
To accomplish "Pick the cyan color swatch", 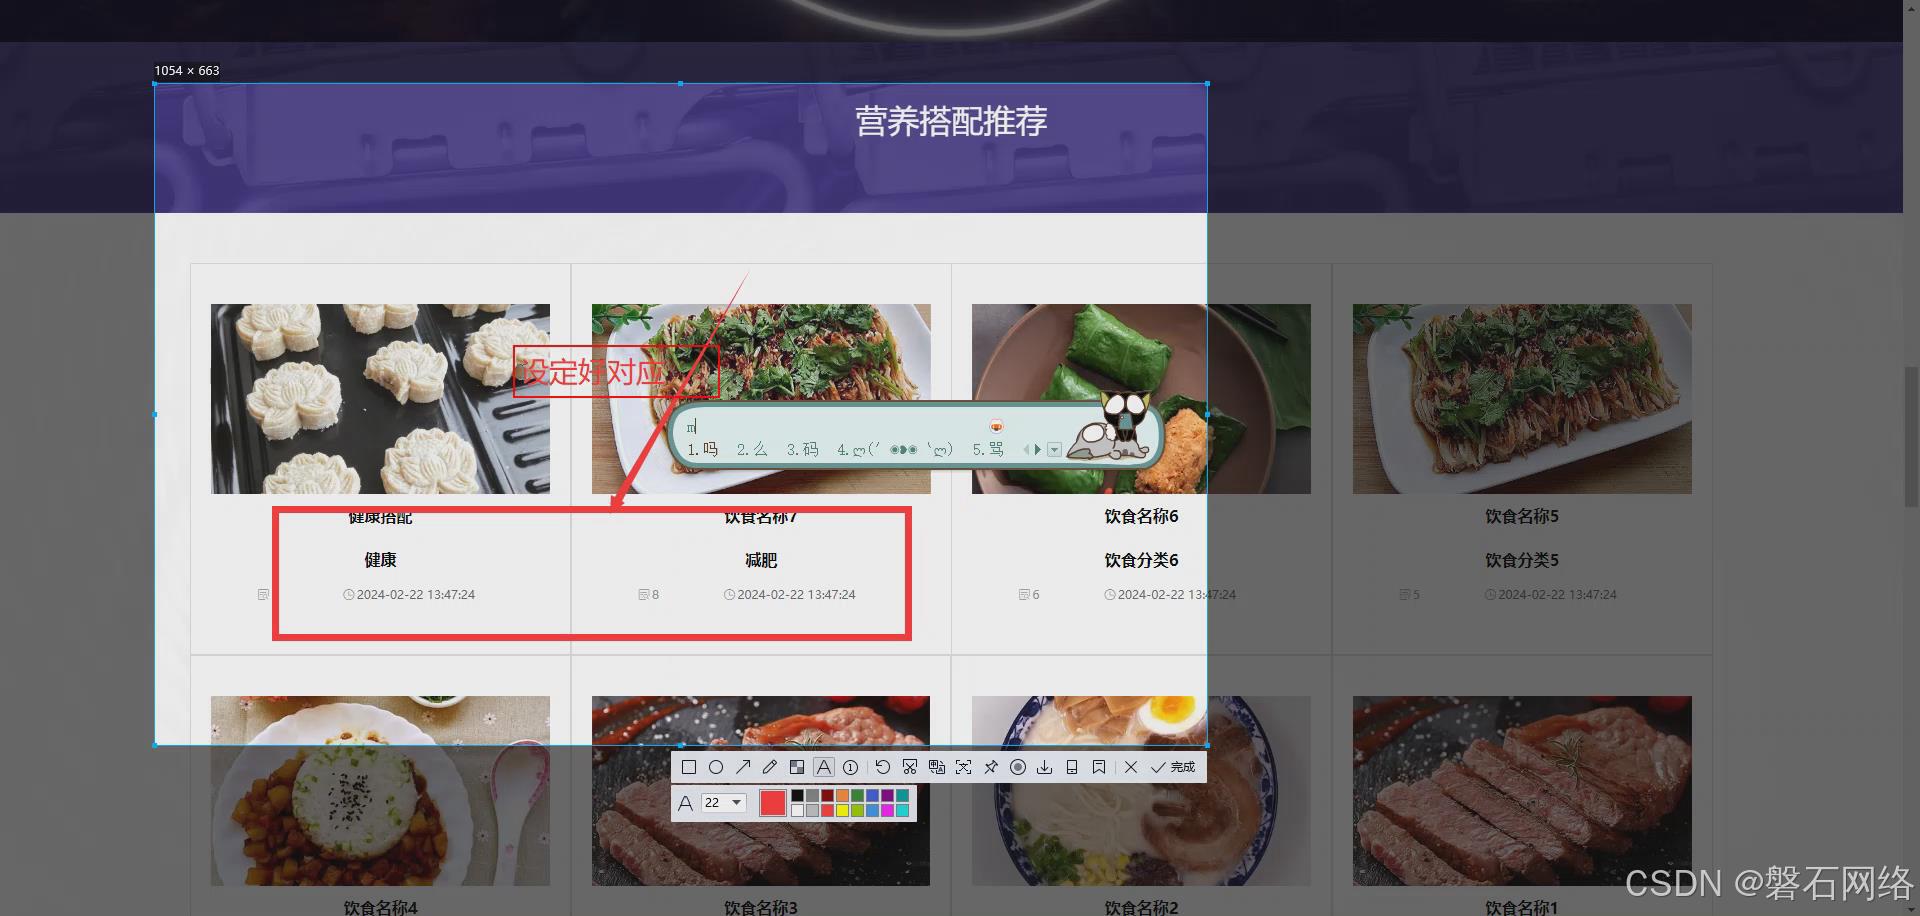I will click(902, 810).
